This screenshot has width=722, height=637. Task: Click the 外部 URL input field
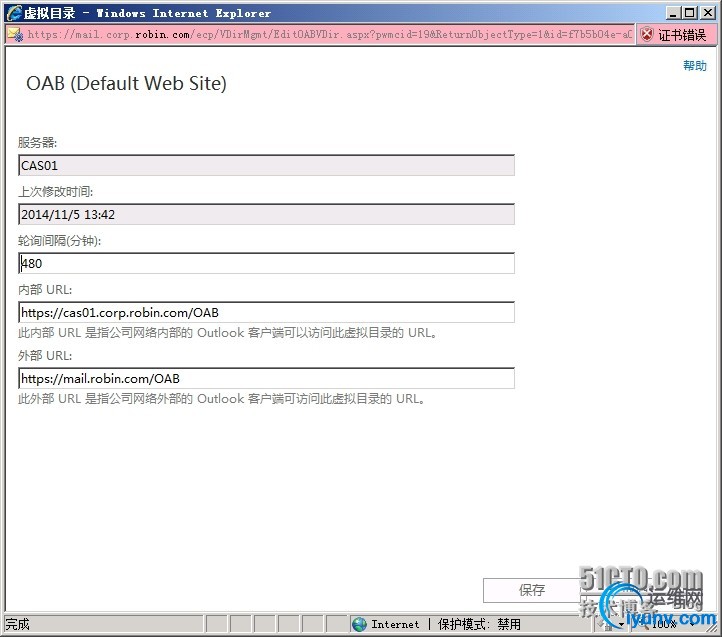(267, 379)
